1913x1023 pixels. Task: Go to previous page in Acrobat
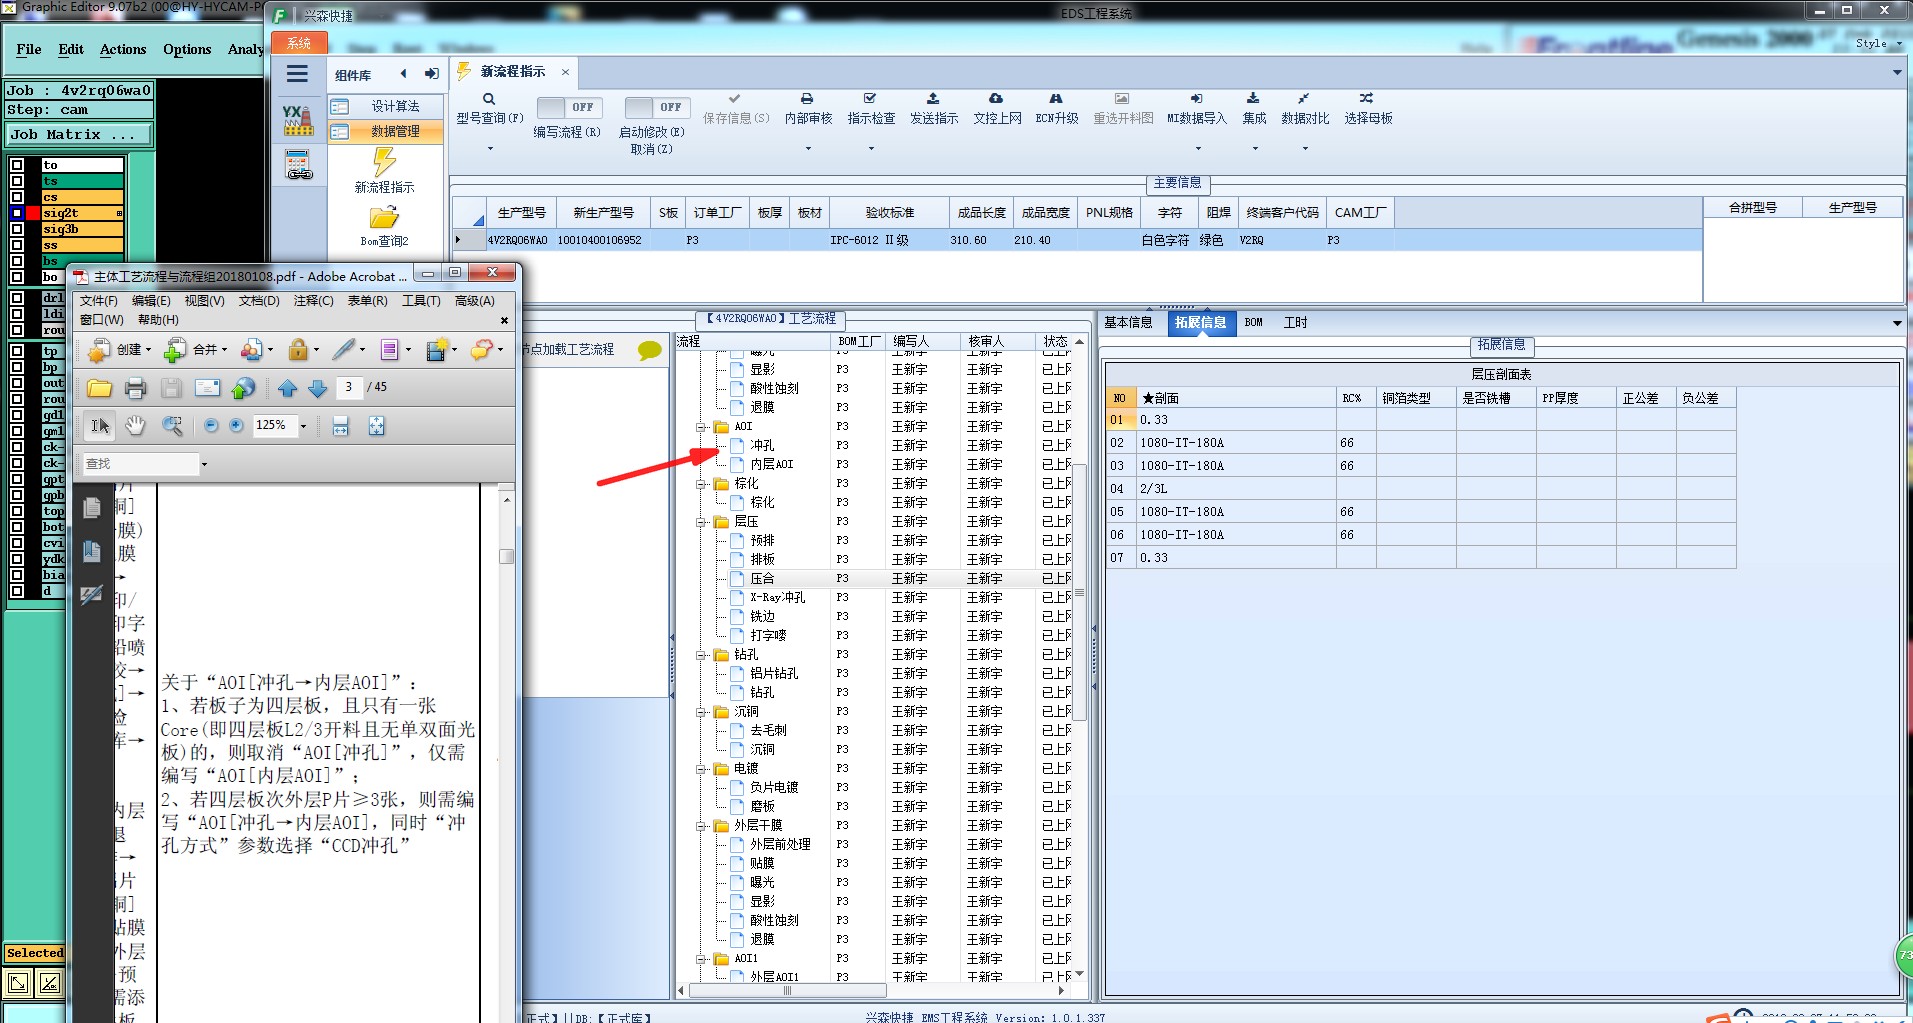pyautogui.click(x=288, y=388)
